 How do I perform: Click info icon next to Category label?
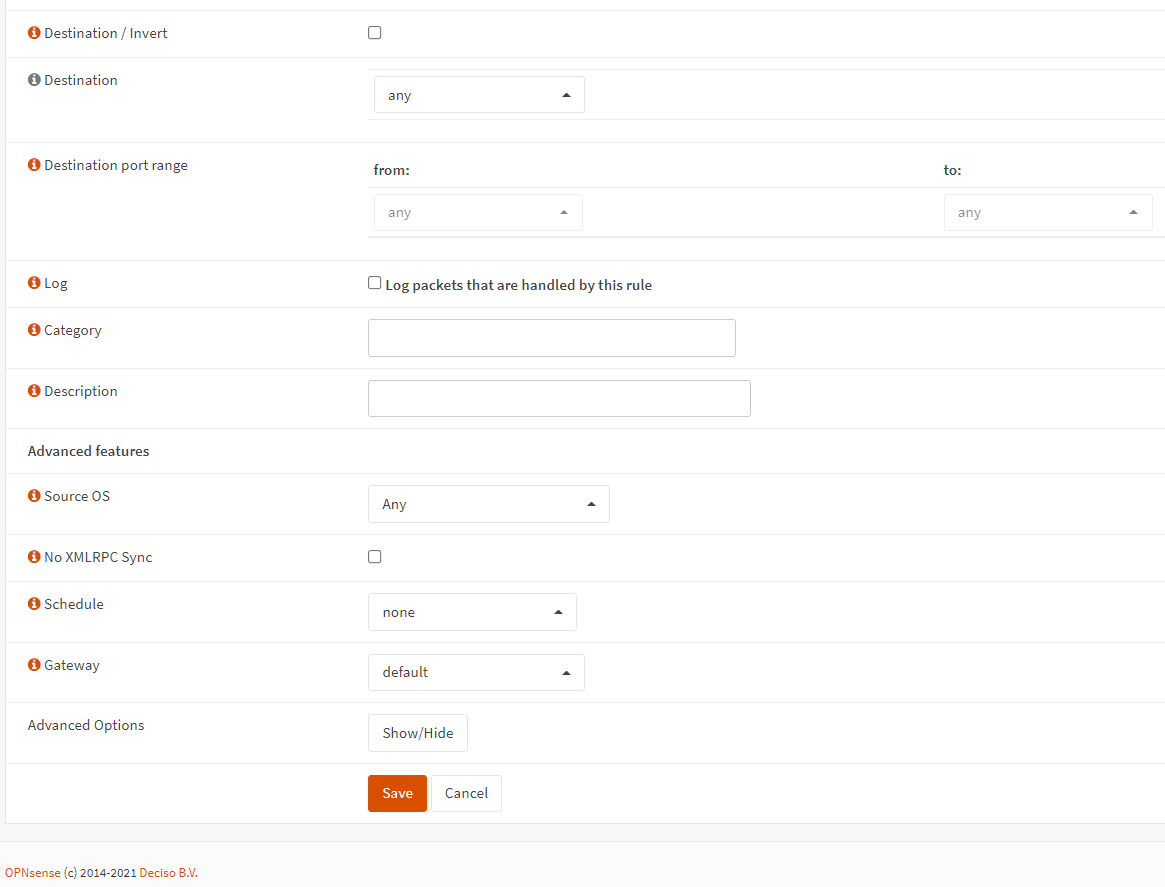(x=34, y=330)
